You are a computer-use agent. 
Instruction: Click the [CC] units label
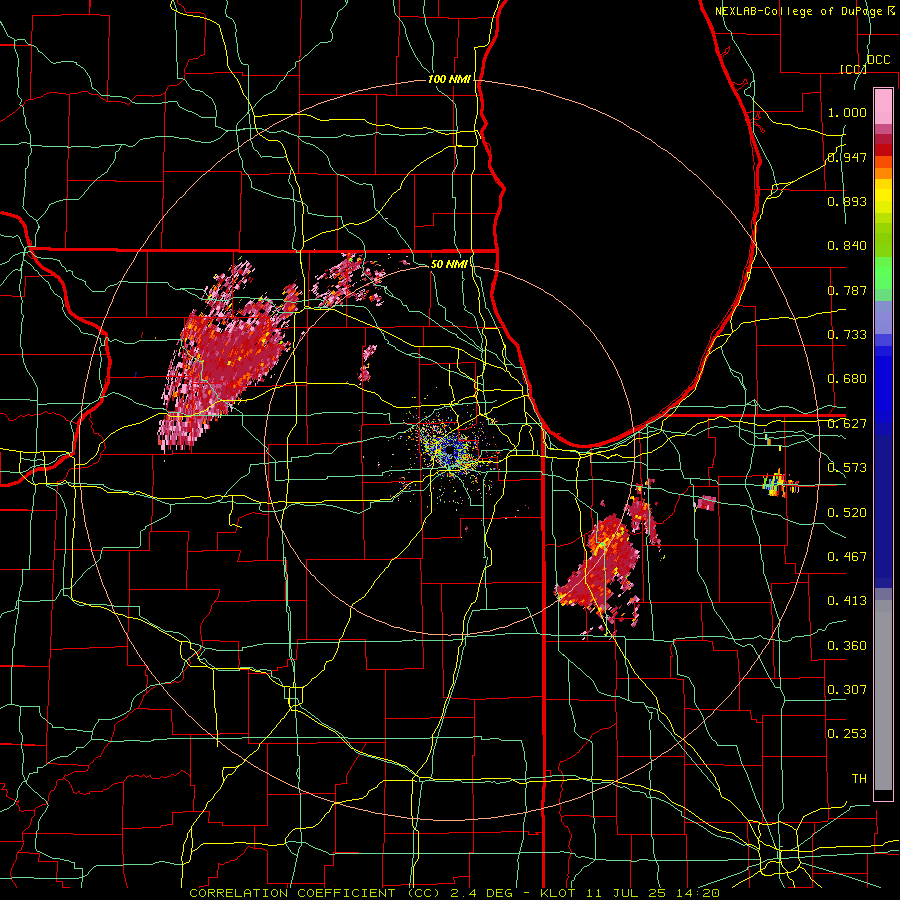tap(853, 69)
